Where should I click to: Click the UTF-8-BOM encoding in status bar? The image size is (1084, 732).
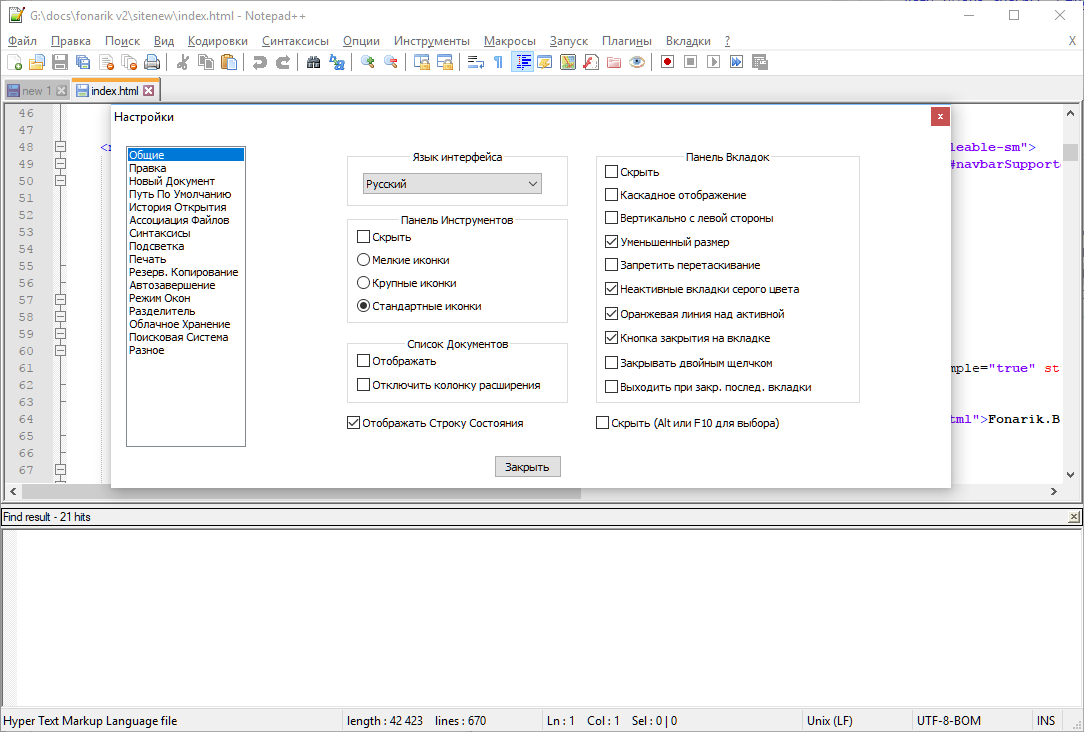[948, 721]
